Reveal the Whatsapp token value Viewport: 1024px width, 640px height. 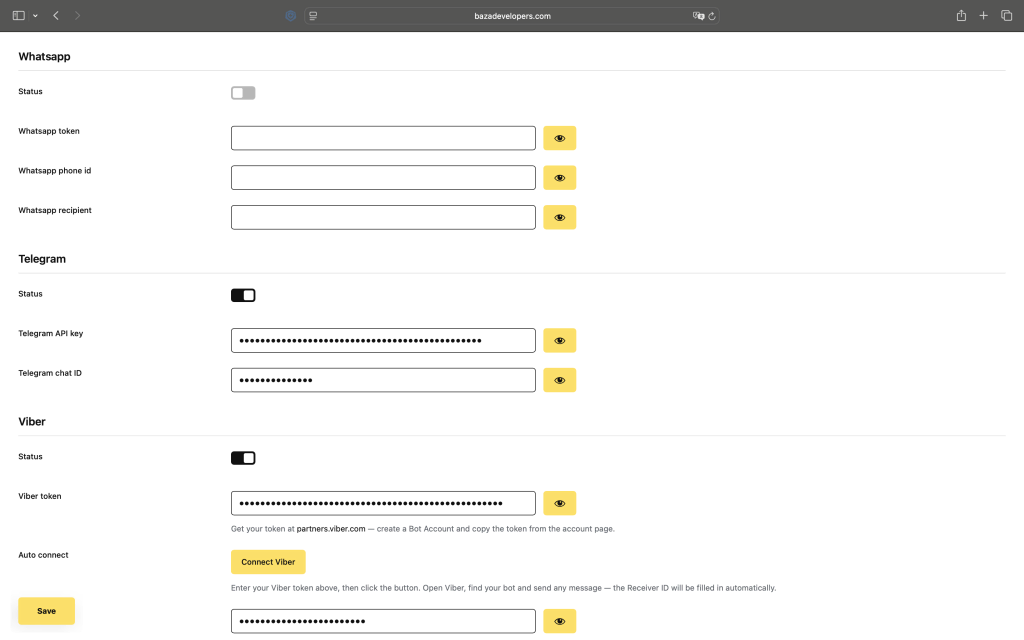pyautogui.click(x=560, y=138)
